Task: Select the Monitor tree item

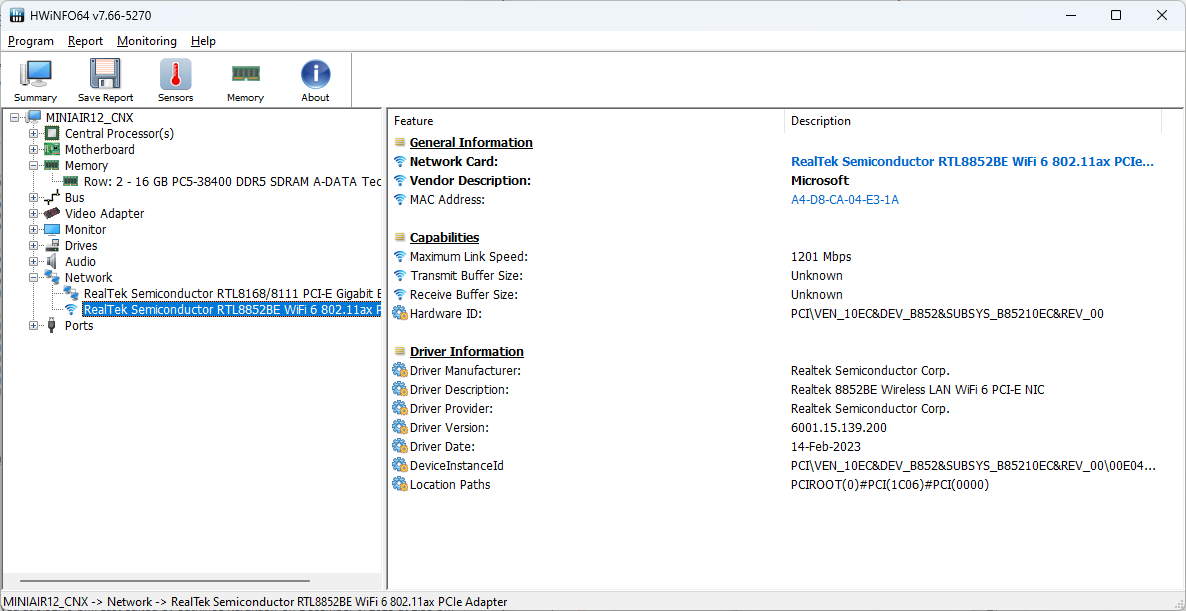Action: tap(85, 230)
